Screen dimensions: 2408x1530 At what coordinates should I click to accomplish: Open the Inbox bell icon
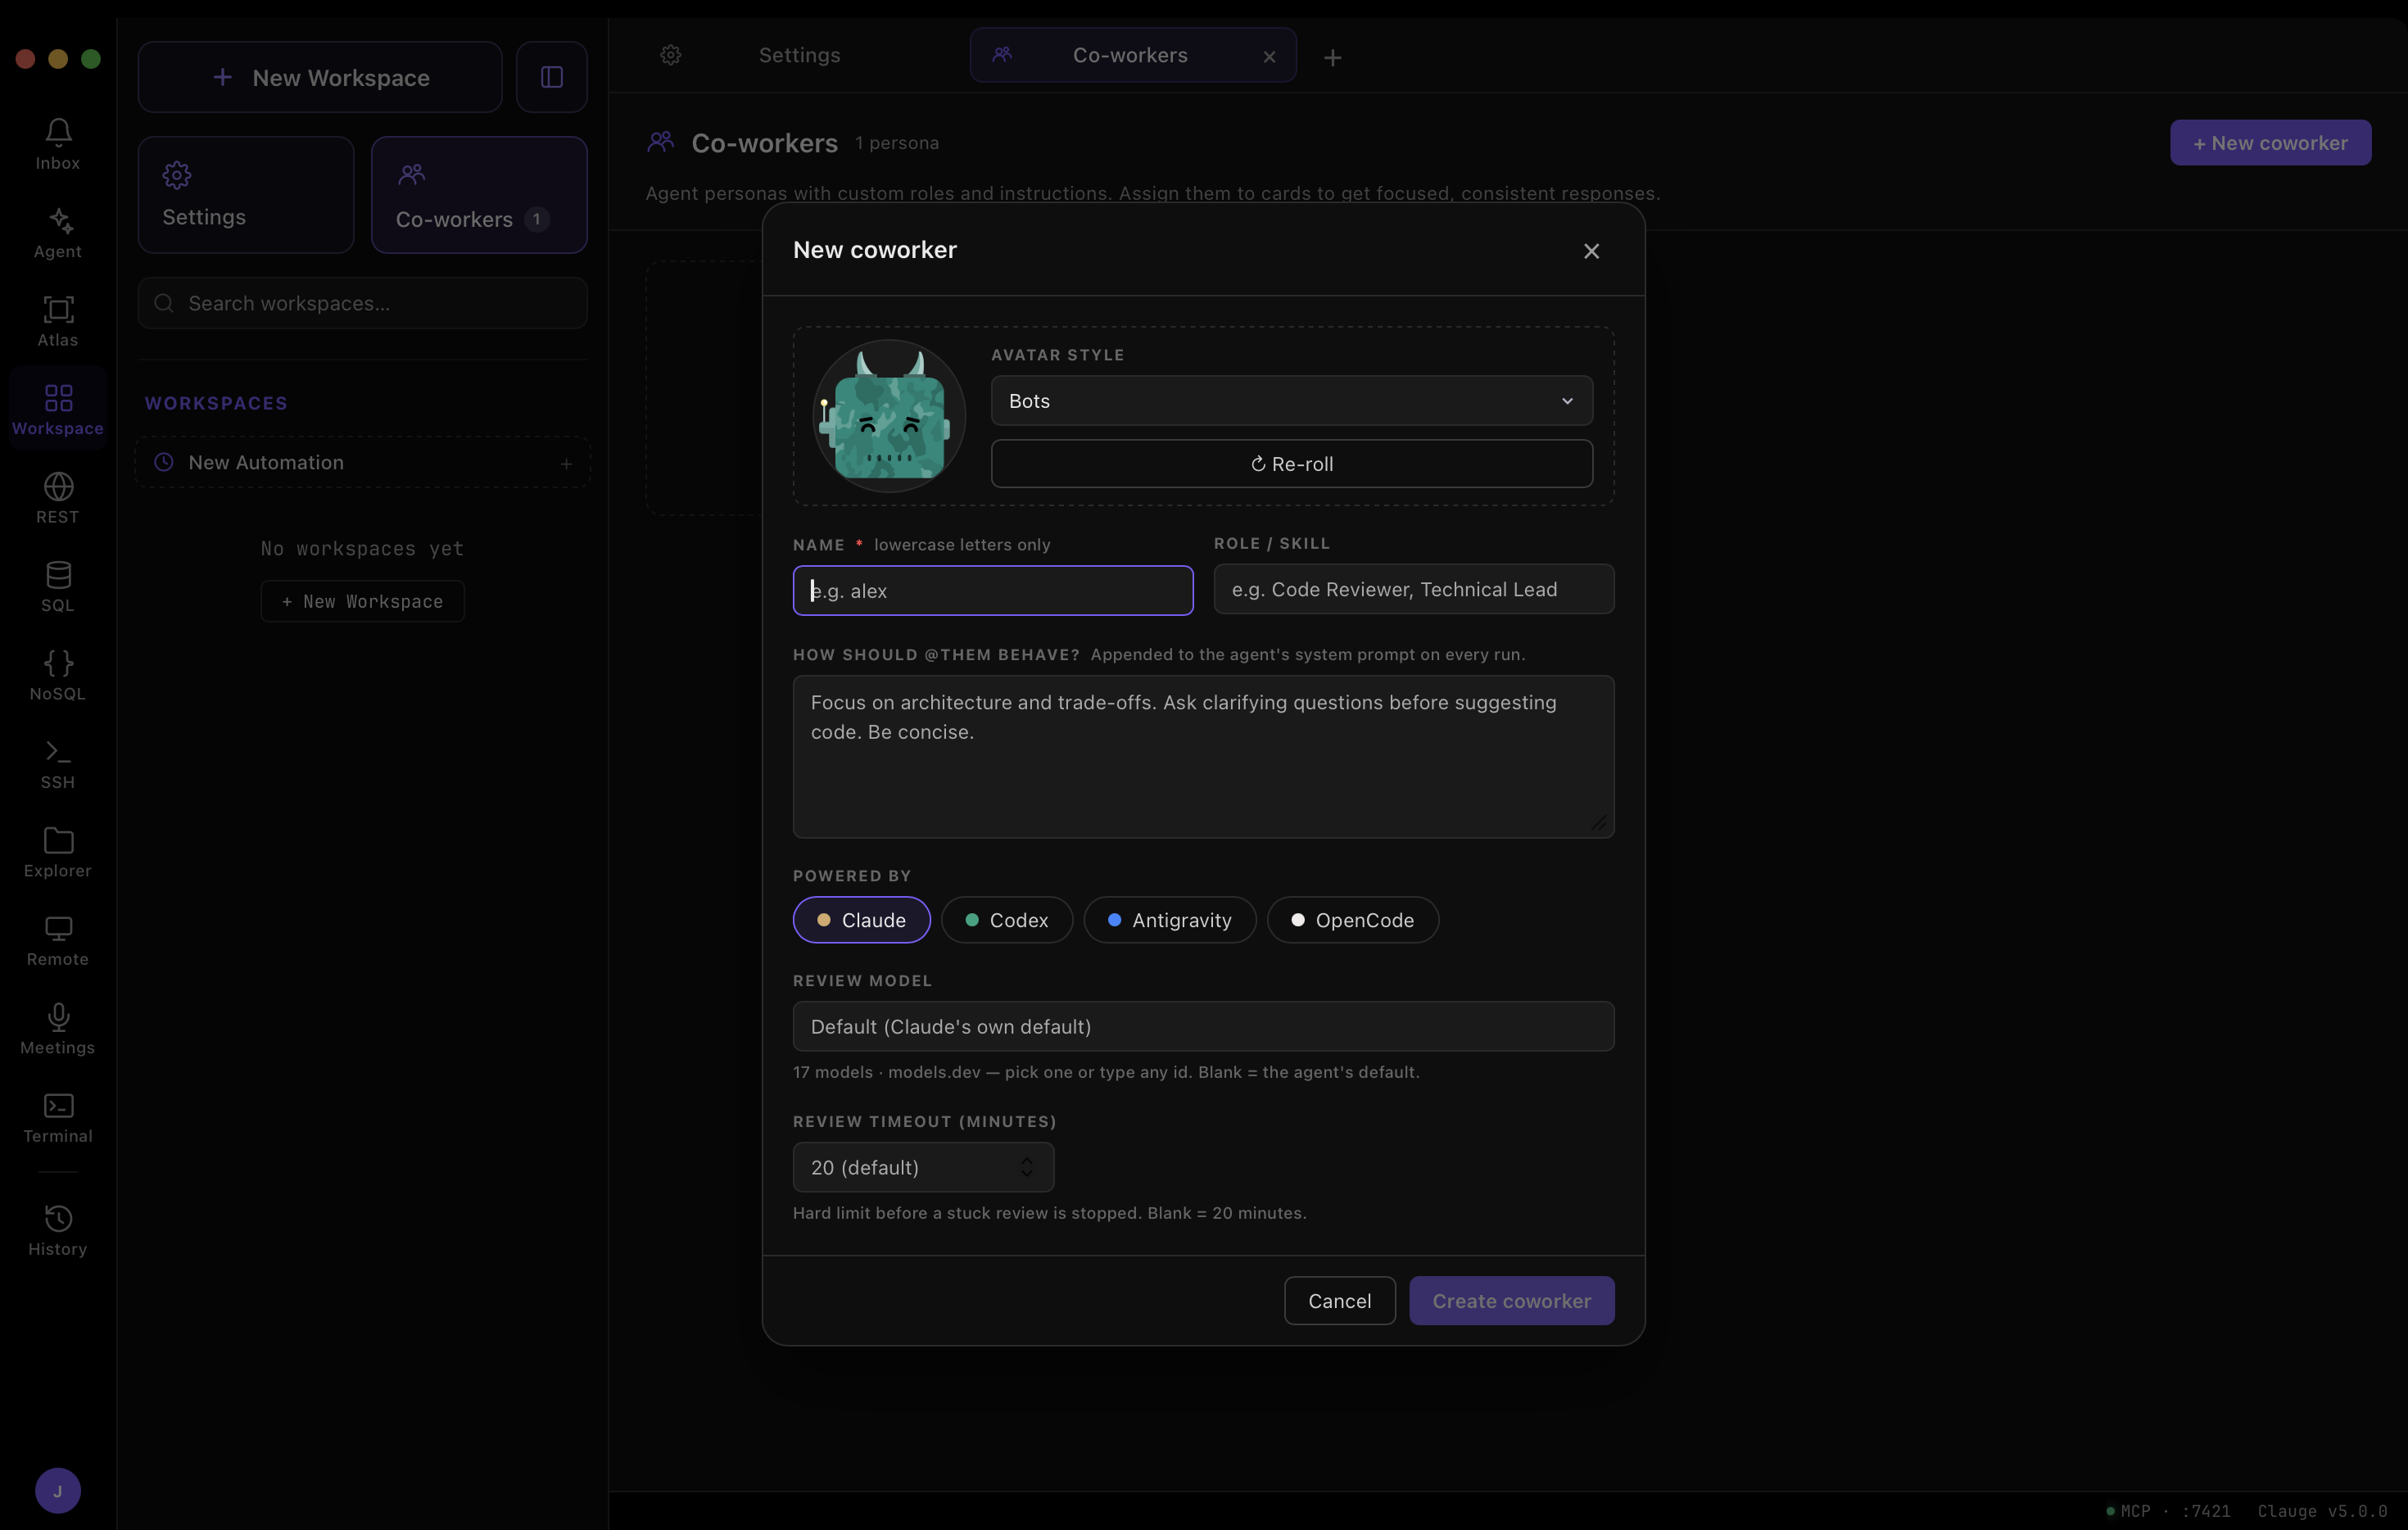[58, 132]
